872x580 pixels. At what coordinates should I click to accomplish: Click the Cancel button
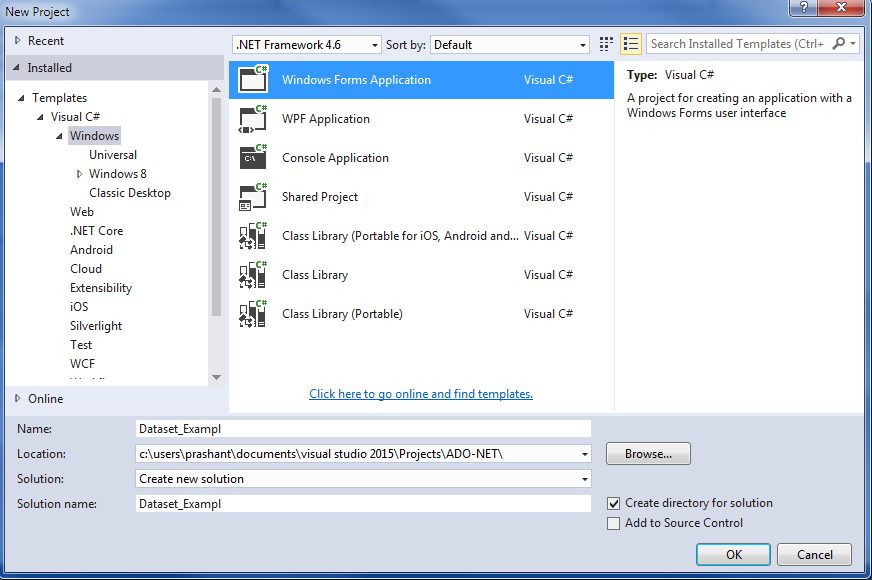pos(815,554)
